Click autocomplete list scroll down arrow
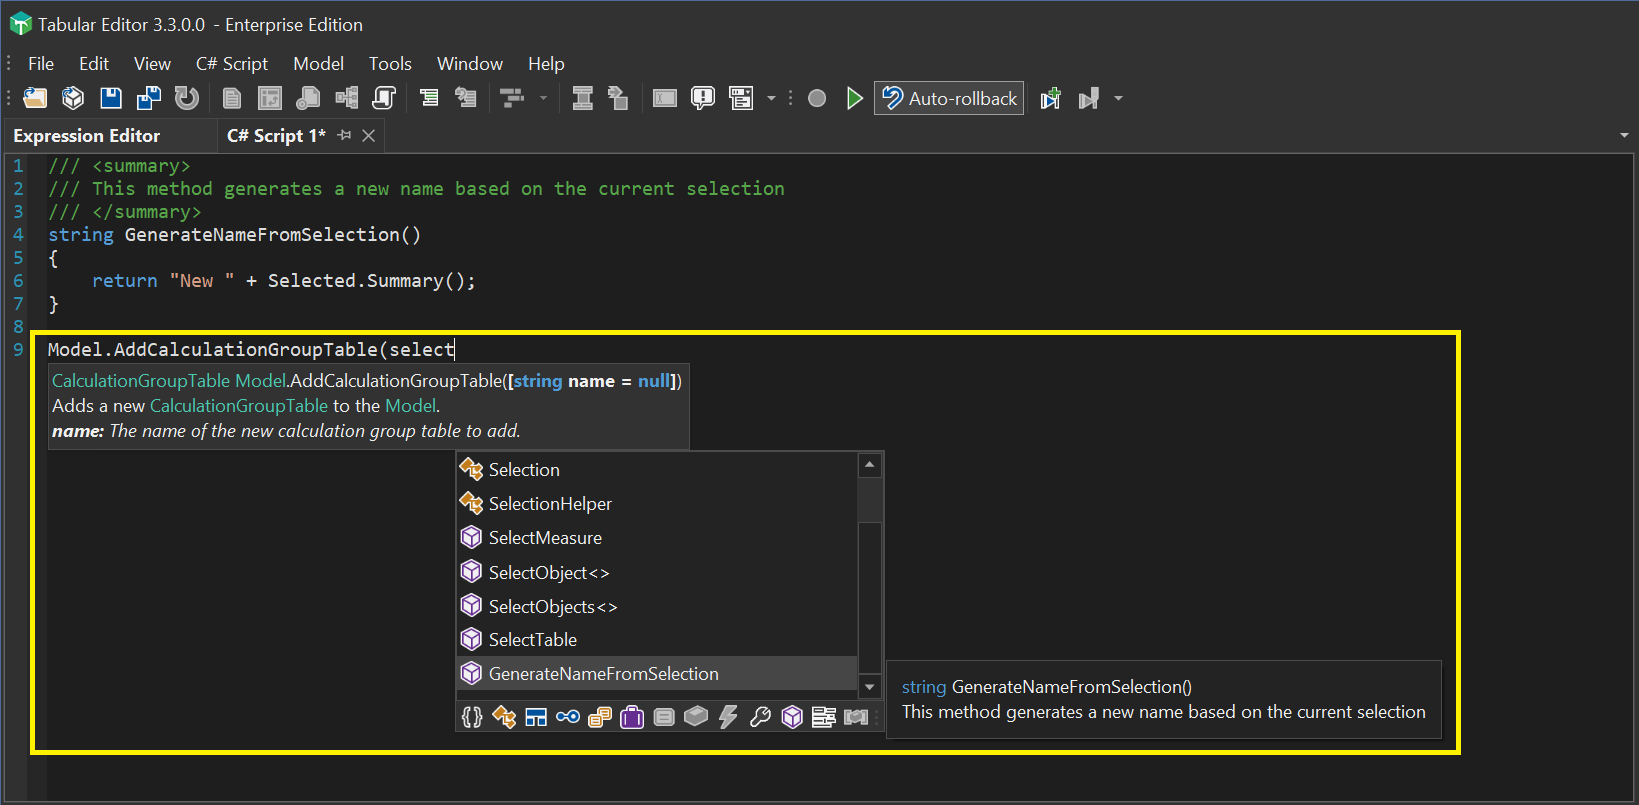This screenshot has height=805, width=1639. [870, 687]
